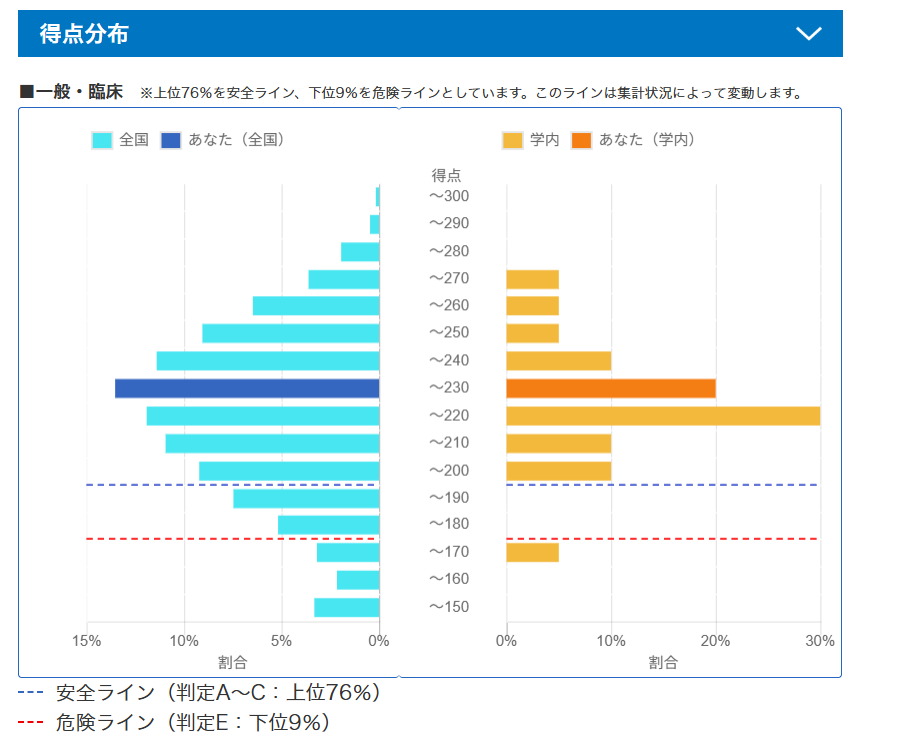
Task: Click the 得点分布 header bar title
Action: 84,34
